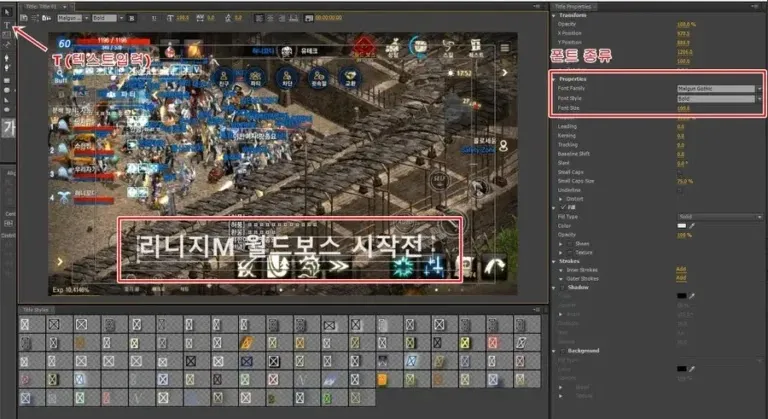
Task: Select the Rectangle shape tool
Action: pos(7,80)
